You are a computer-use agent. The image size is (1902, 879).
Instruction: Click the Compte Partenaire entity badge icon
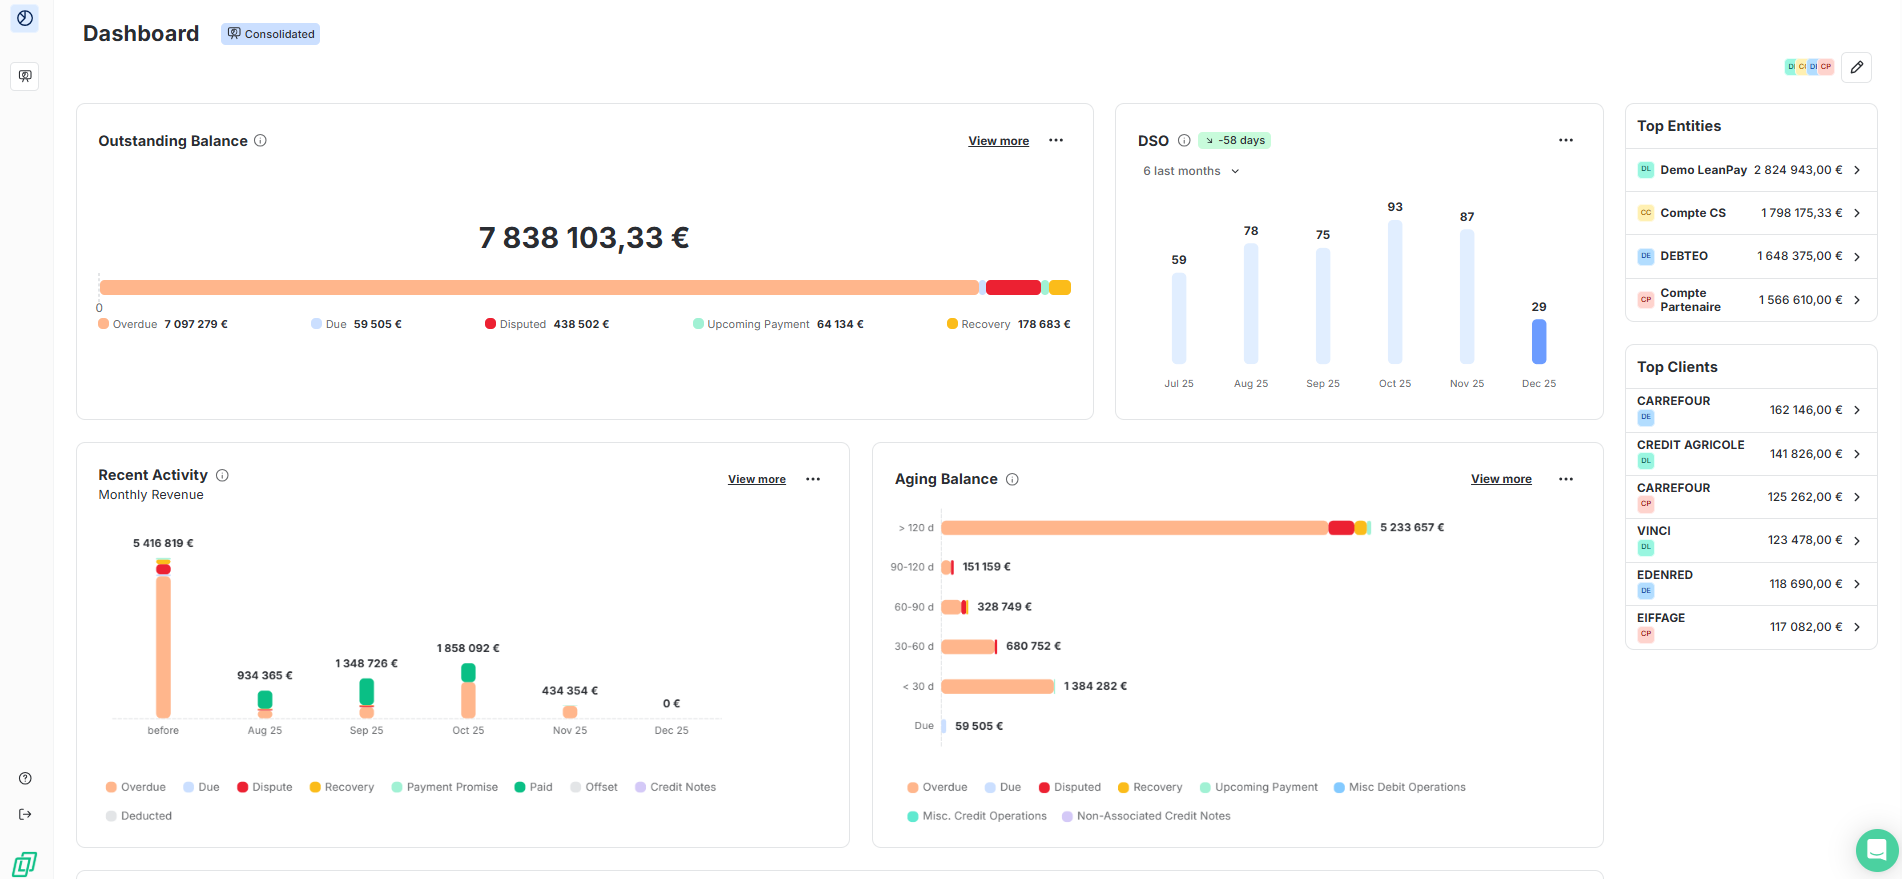pyautogui.click(x=1645, y=300)
